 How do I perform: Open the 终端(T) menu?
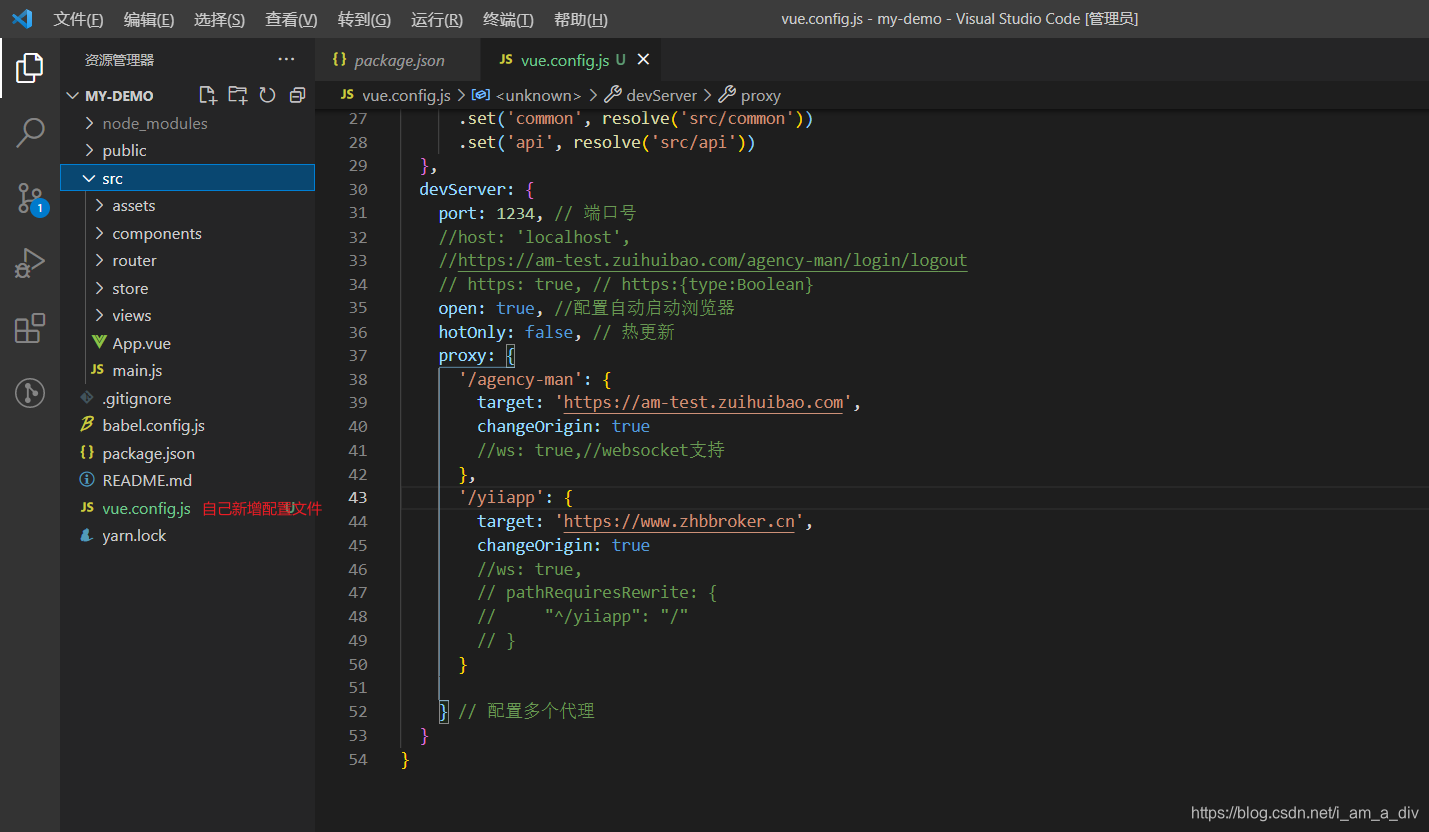(x=508, y=20)
